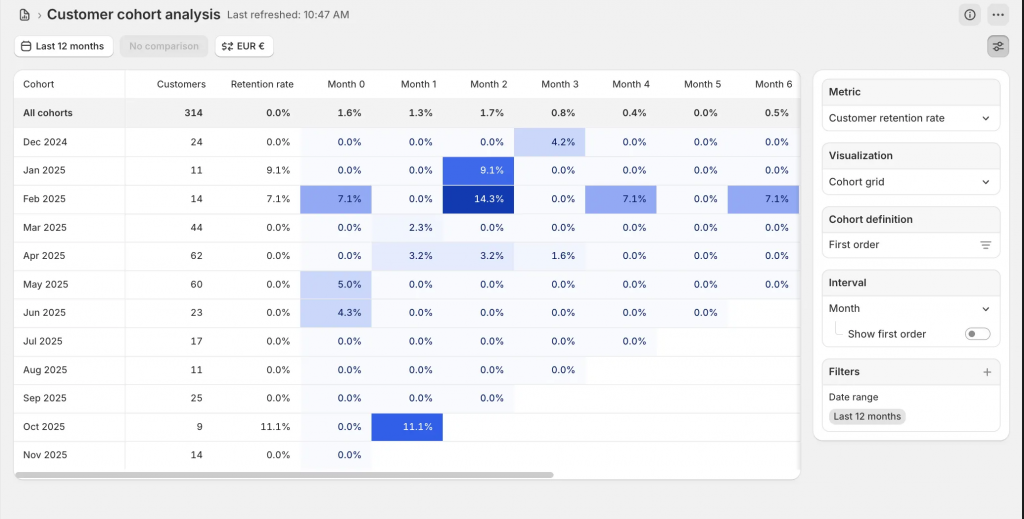The image size is (1024, 519).
Task: Click the plus icon to add filter
Action: coord(986,372)
